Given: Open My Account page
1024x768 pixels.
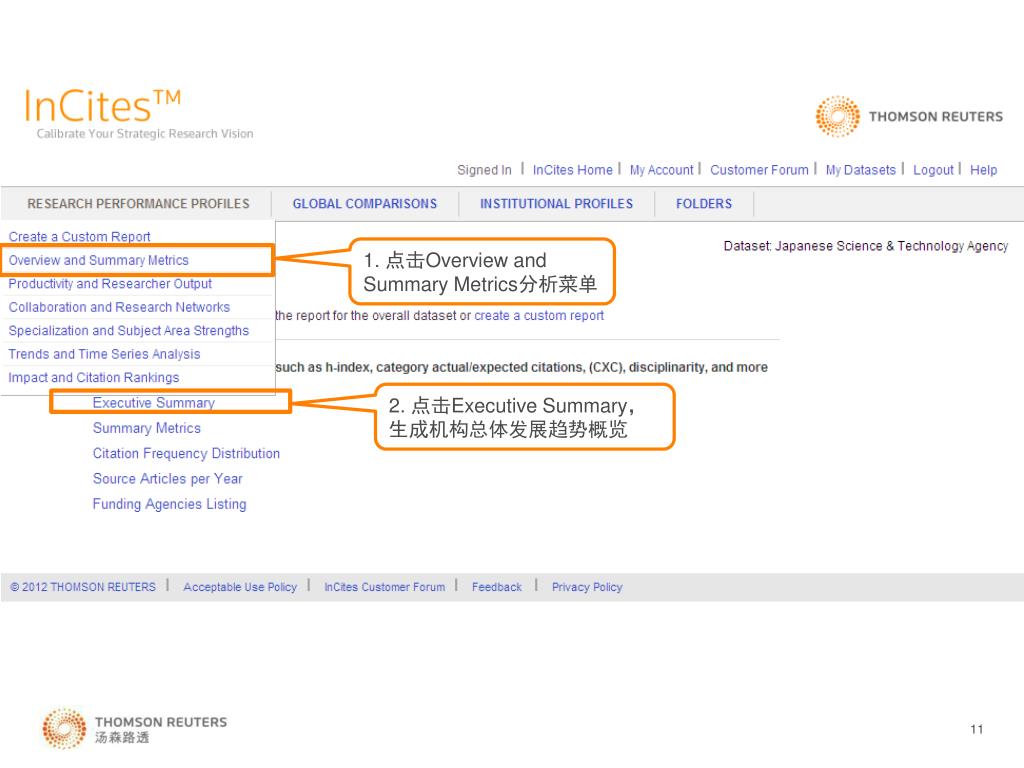Looking at the screenshot, I should [x=662, y=170].
